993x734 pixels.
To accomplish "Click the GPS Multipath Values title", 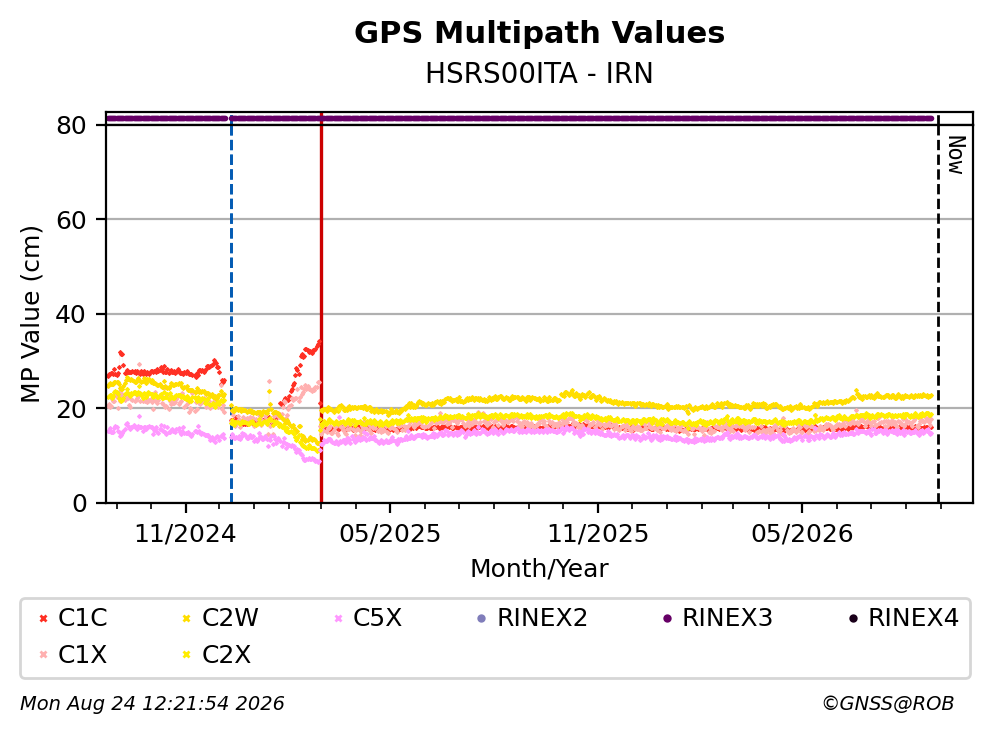I will [x=539, y=33].
